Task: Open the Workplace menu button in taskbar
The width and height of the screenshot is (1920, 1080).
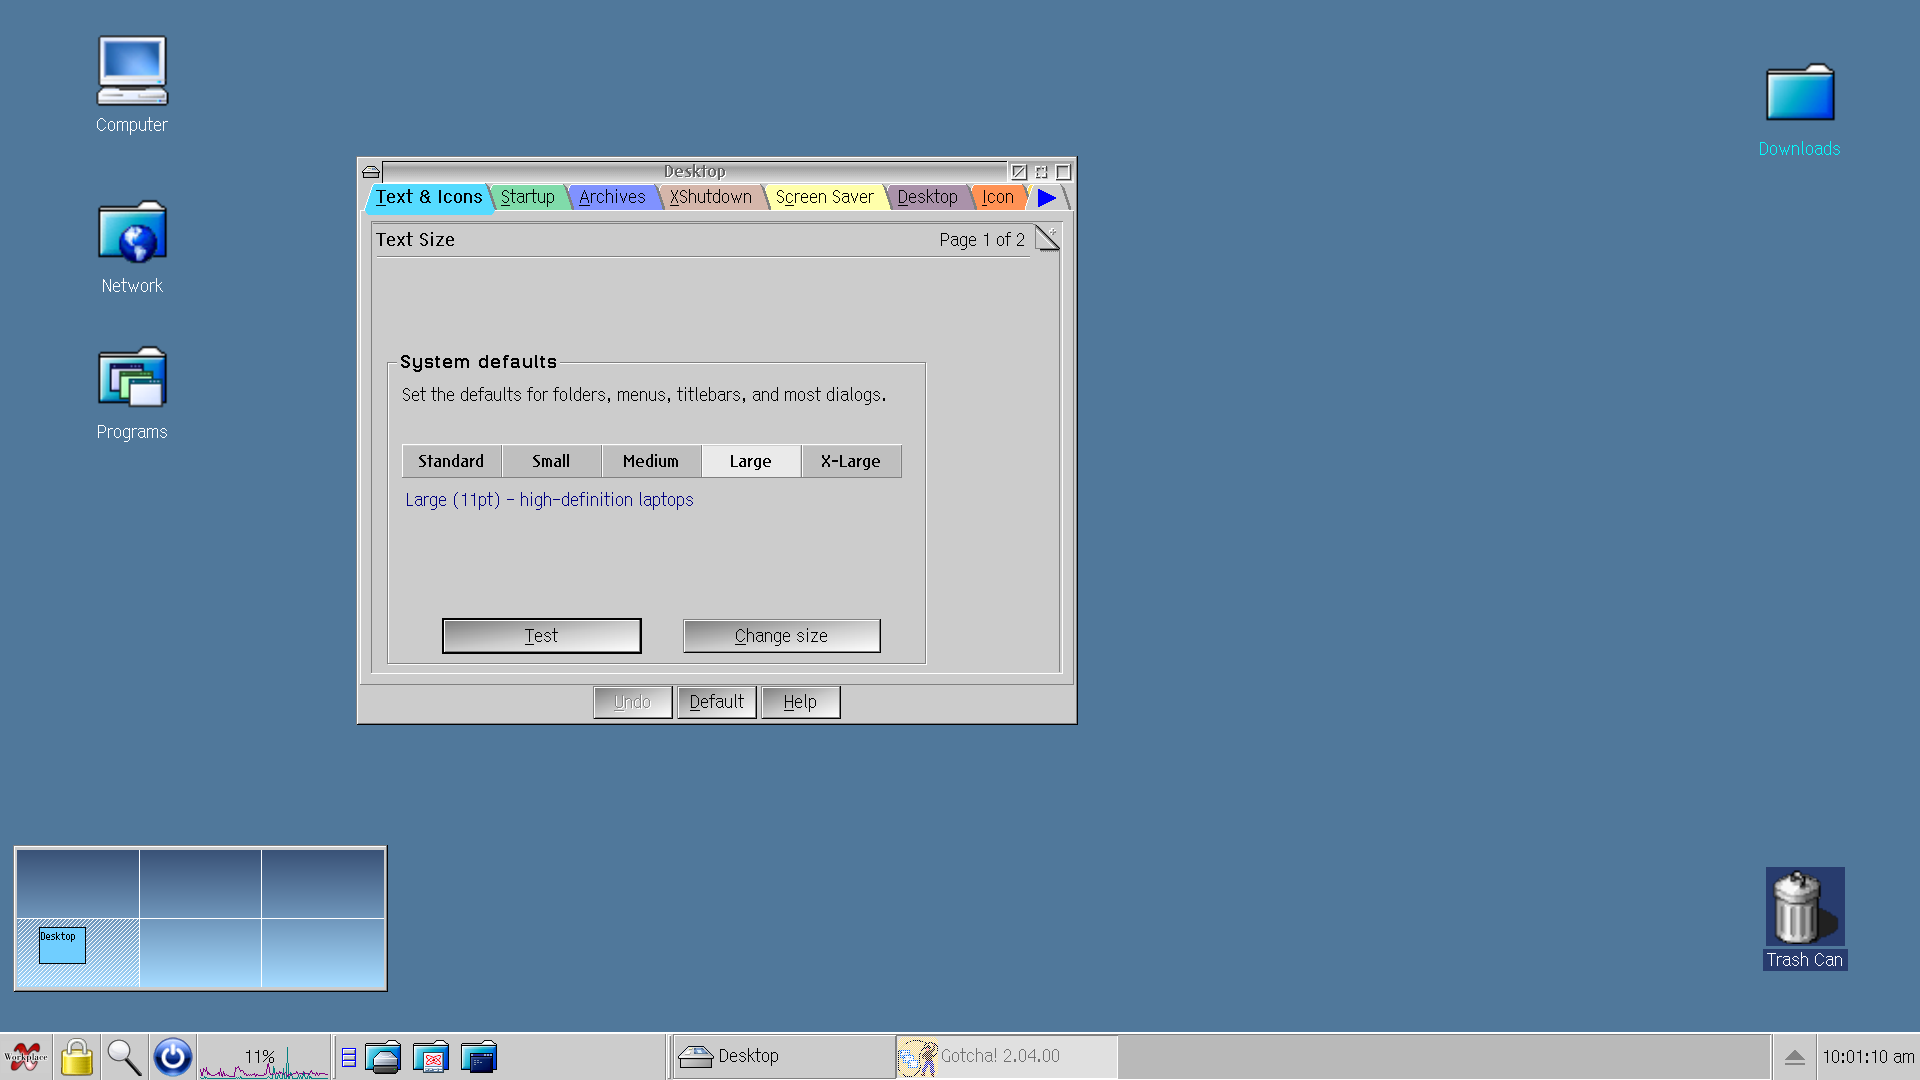Action: (26, 1057)
